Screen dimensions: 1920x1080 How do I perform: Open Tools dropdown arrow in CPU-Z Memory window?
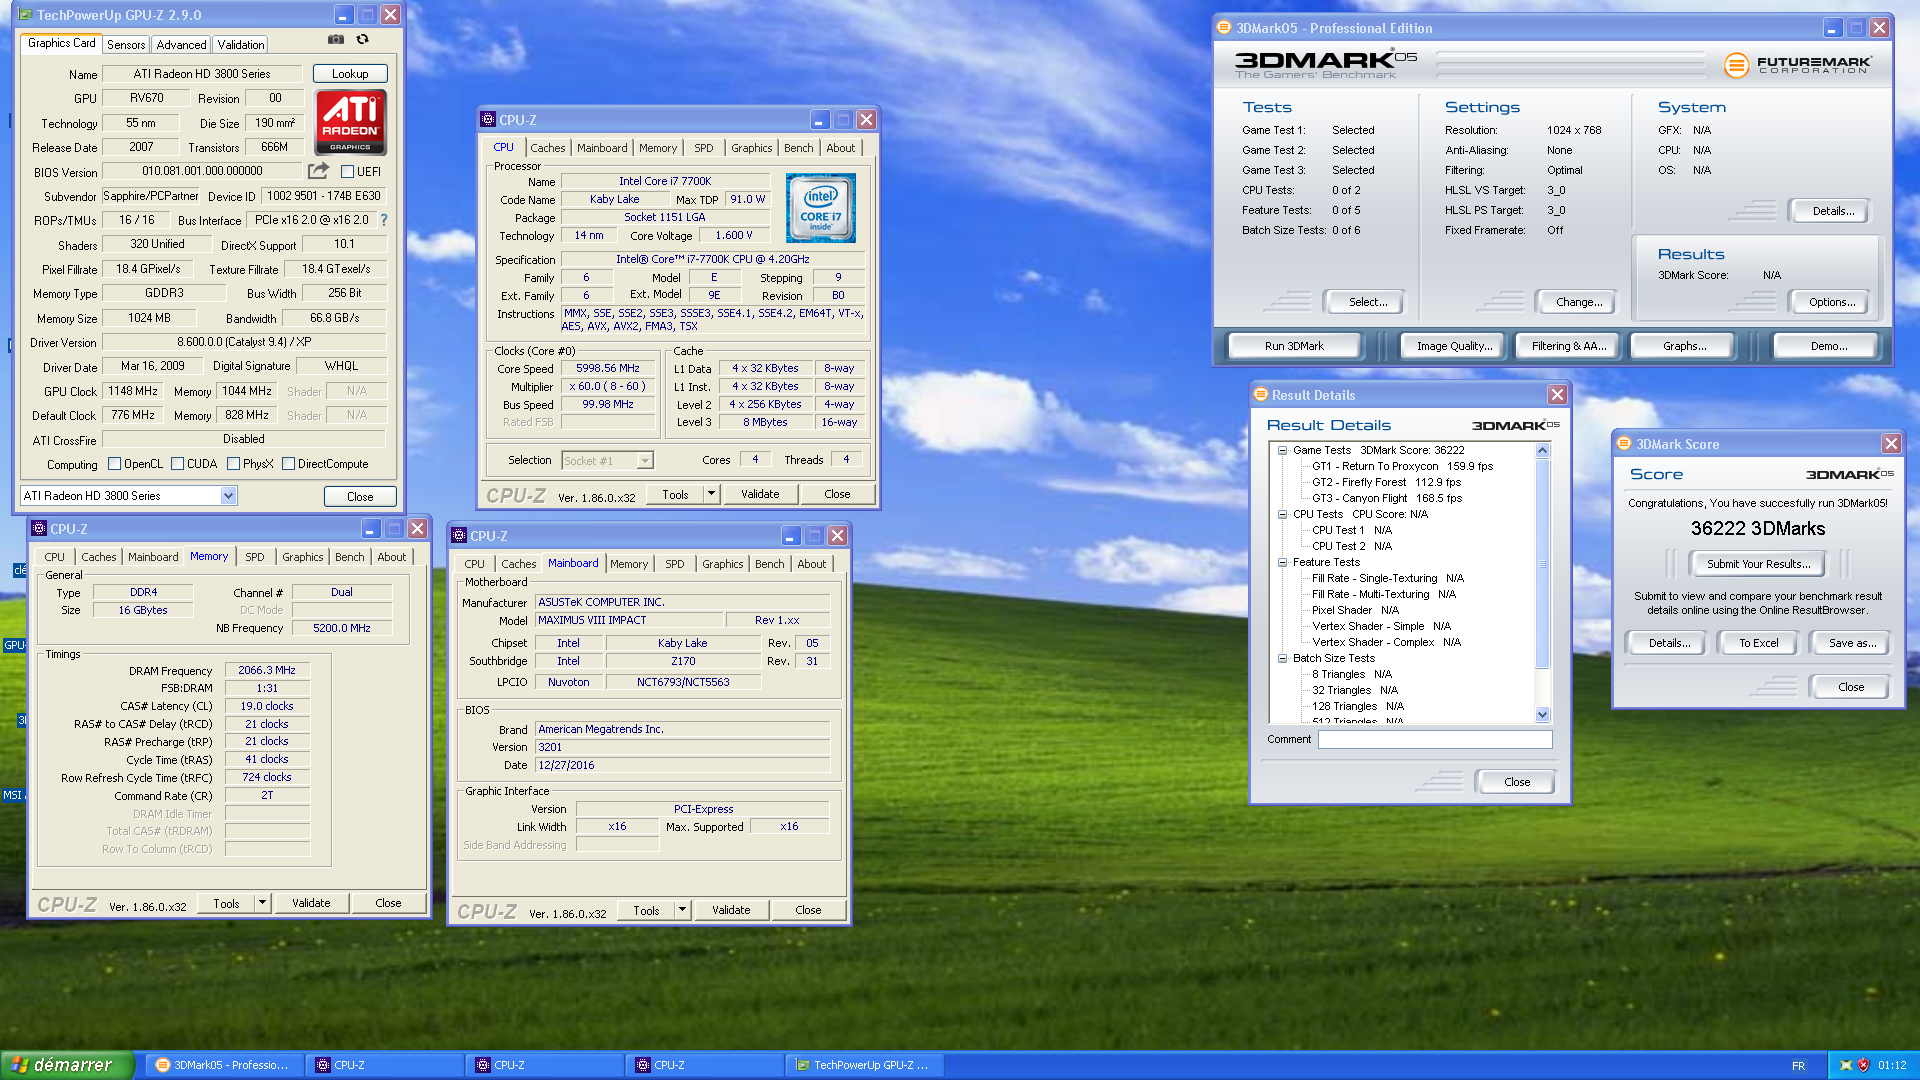pyautogui.click(x=262, y=903)
